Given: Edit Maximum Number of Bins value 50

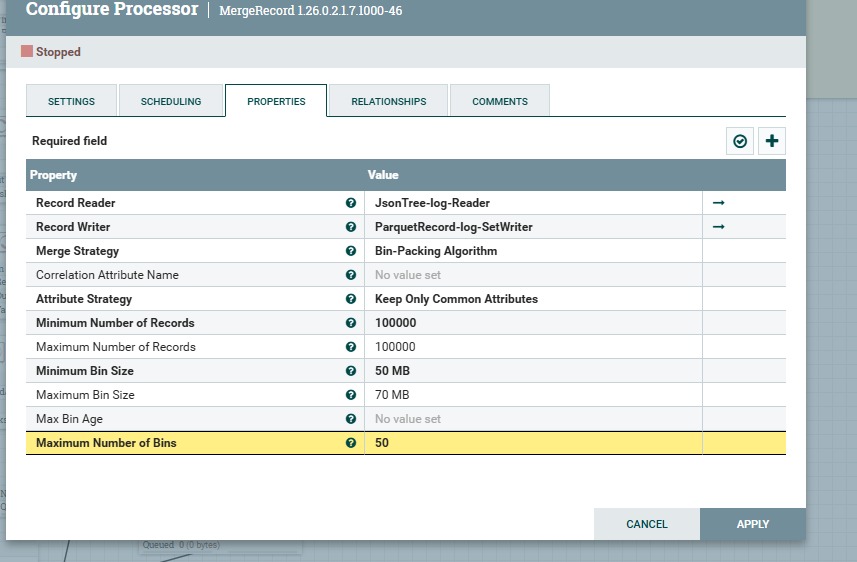Looking at the screenshot, I should (533, 443).
